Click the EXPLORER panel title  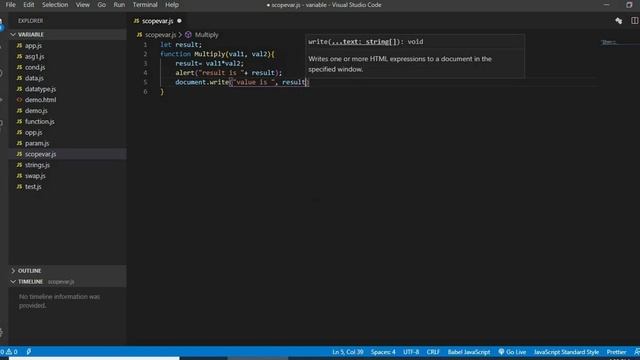31,21
